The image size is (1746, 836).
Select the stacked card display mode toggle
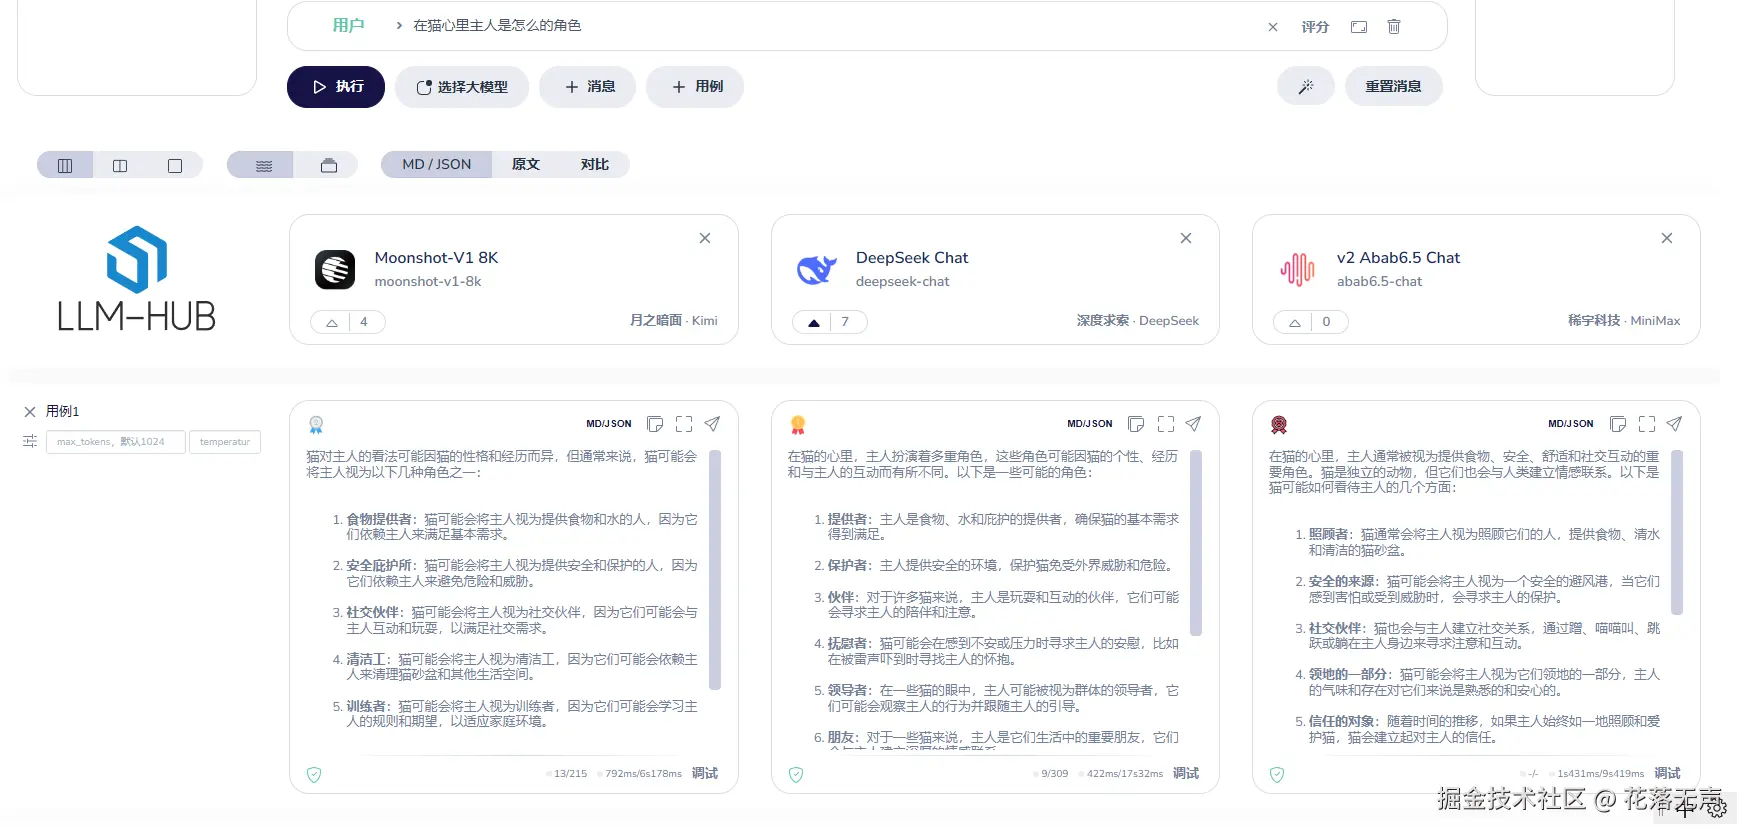click(329, 165)
